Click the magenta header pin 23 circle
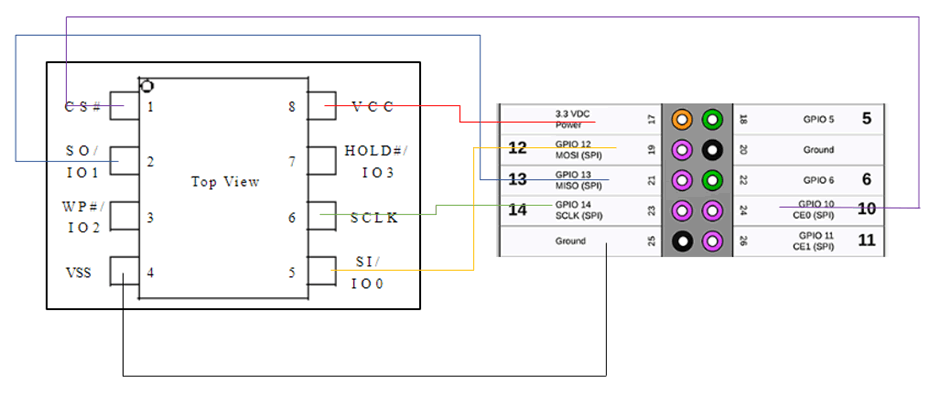 pyautogui.click(x=682, y=210)
